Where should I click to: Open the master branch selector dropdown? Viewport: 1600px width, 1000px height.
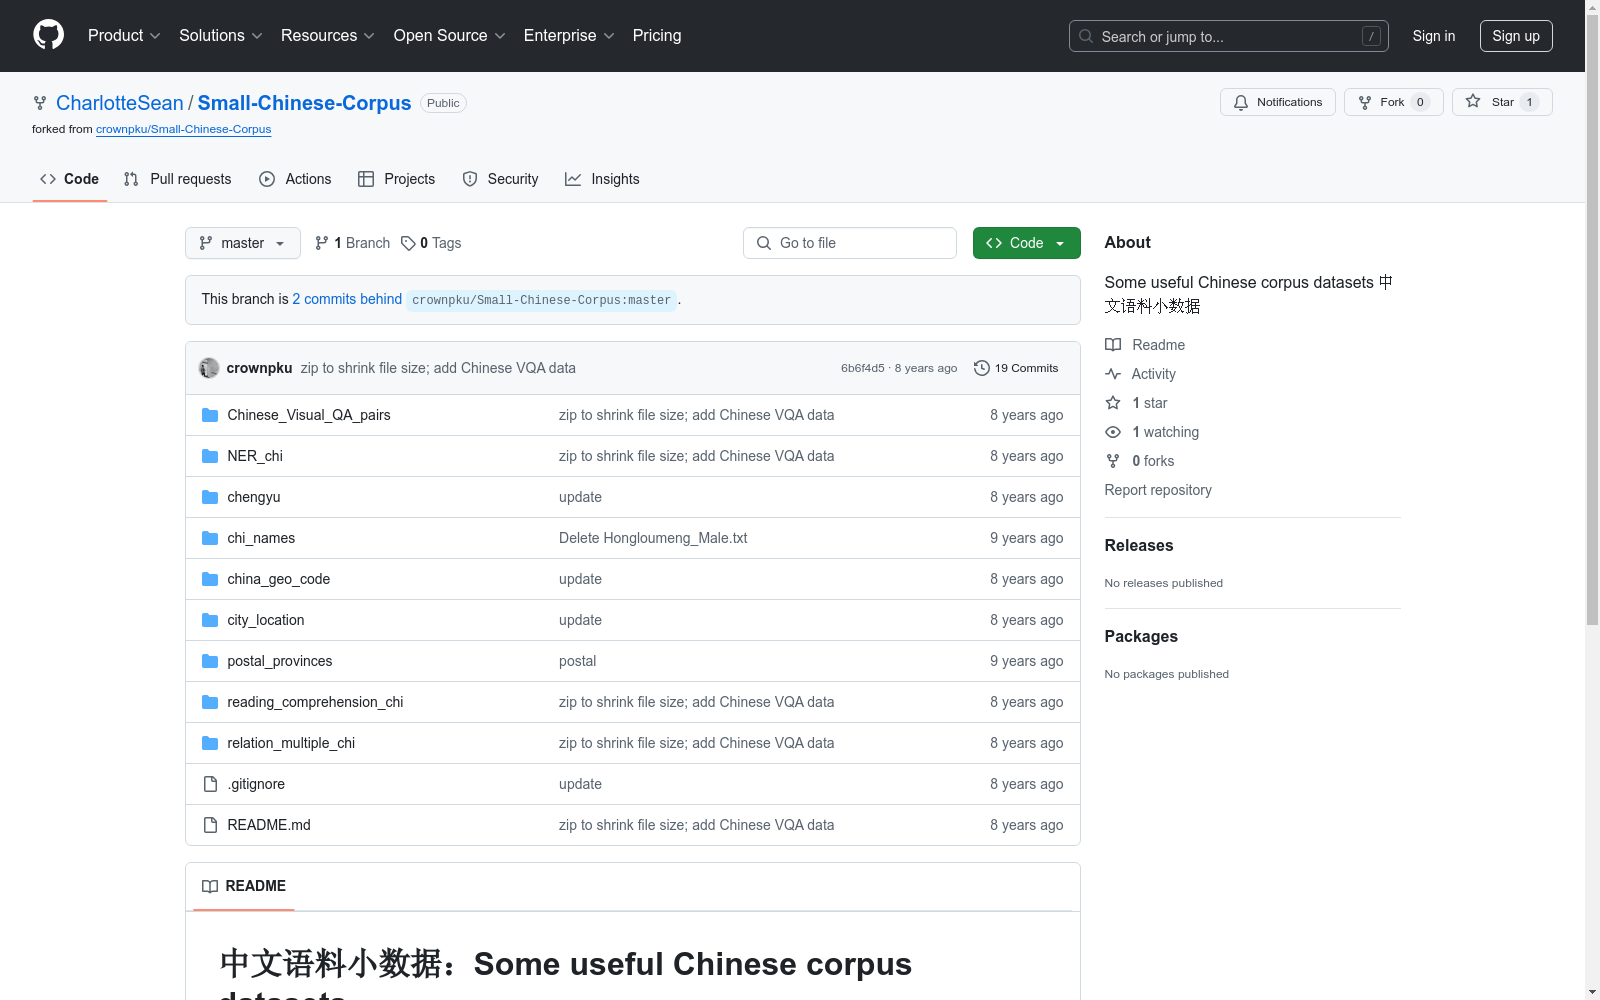click(x=243, y=243)
